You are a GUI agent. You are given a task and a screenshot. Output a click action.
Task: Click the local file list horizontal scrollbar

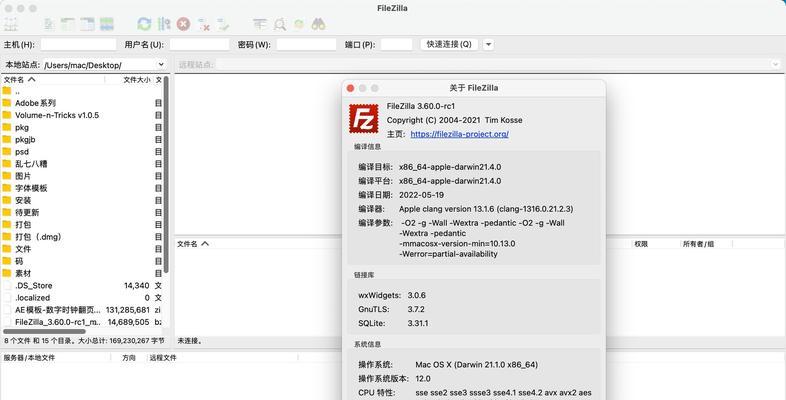pos(44,331)
